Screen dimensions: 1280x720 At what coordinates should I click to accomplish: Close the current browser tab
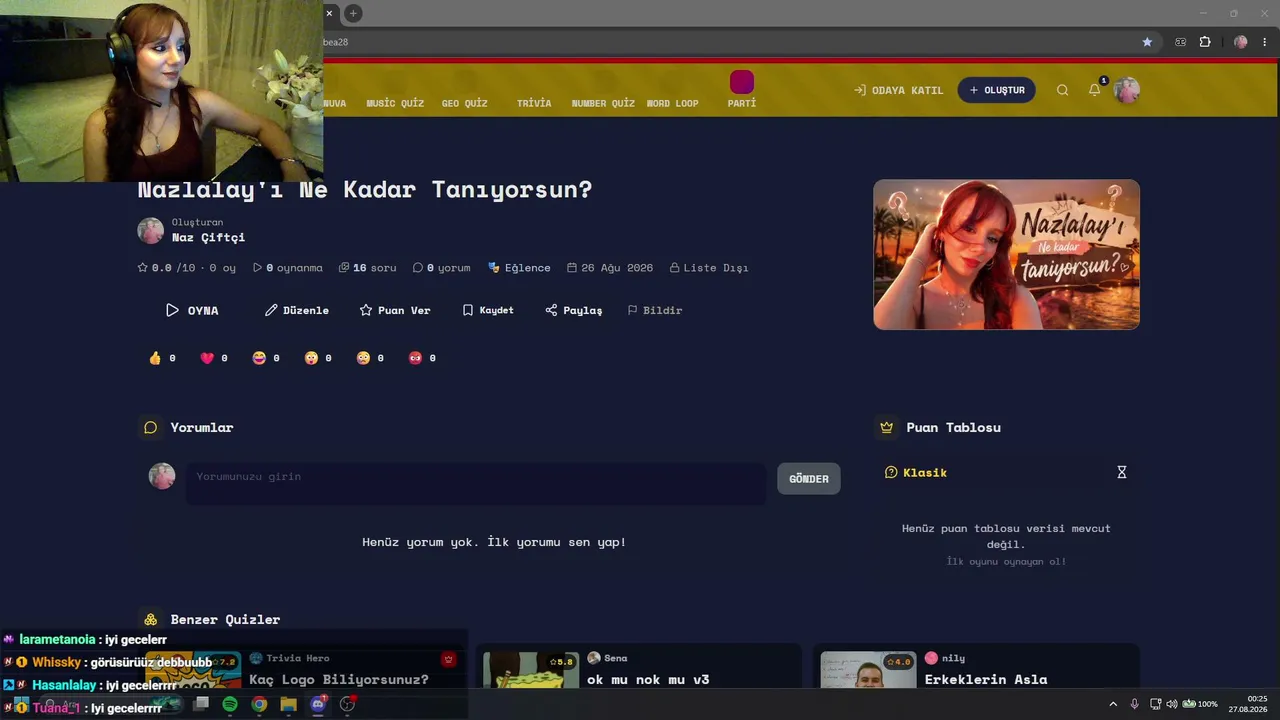coord(329,13)
